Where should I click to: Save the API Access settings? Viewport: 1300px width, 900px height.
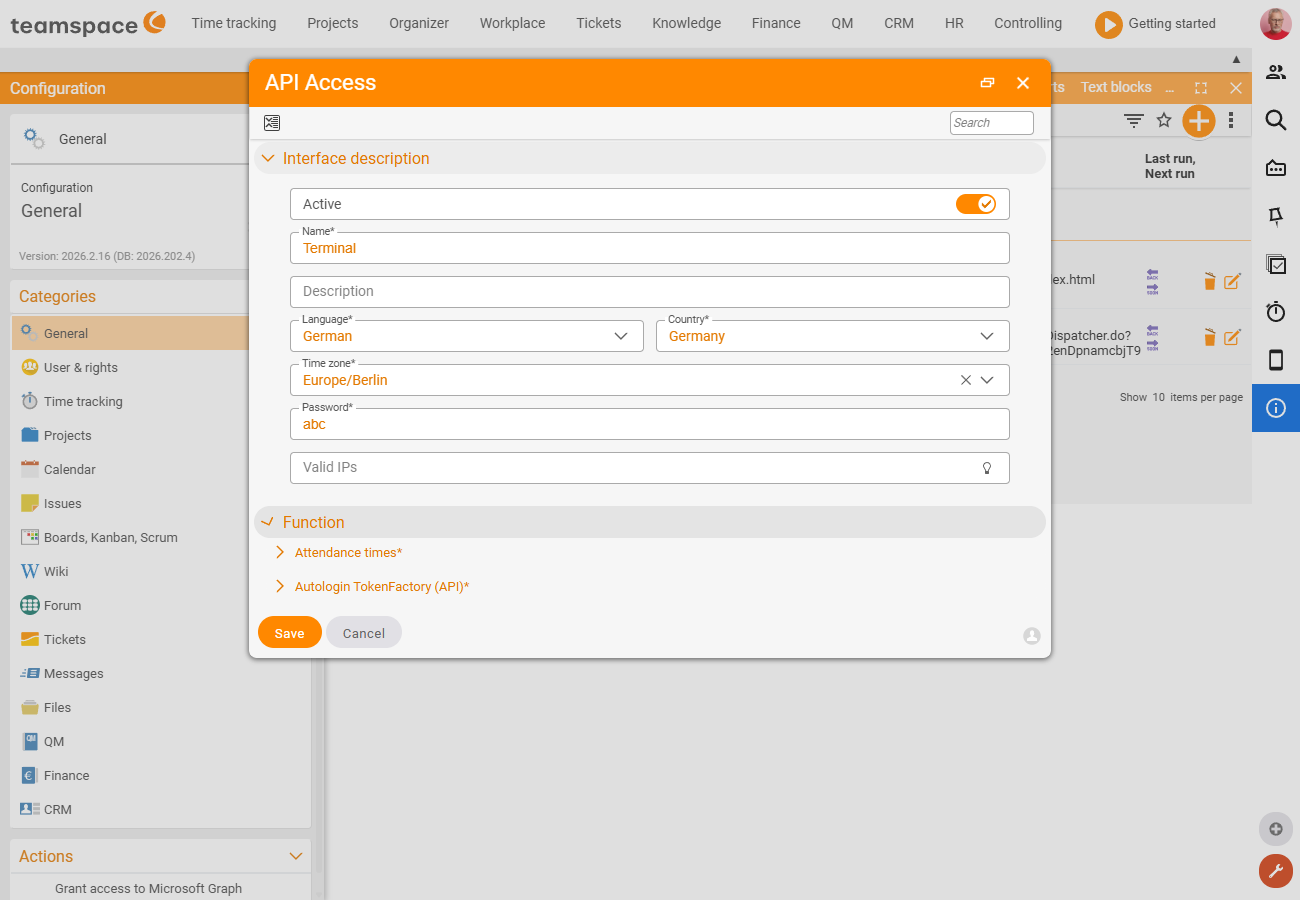tap(290, 633)
